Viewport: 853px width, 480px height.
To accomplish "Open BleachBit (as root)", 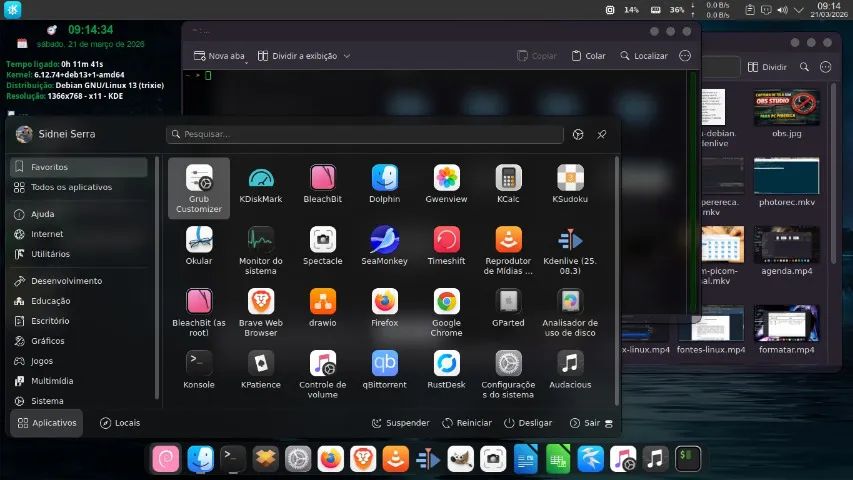I will 199,312.
